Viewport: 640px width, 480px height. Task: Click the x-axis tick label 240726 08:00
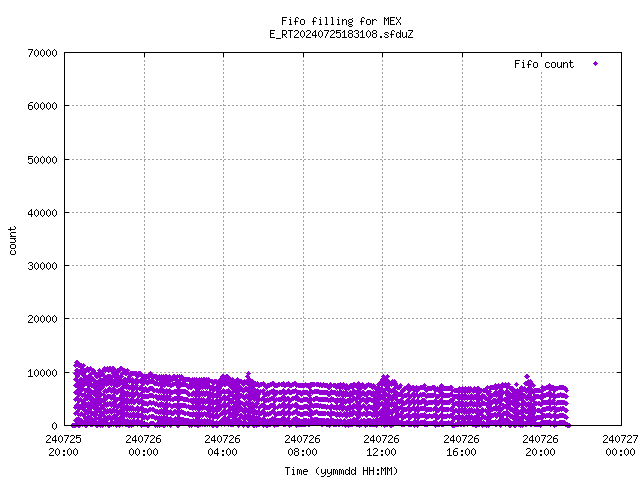point(302,446)
